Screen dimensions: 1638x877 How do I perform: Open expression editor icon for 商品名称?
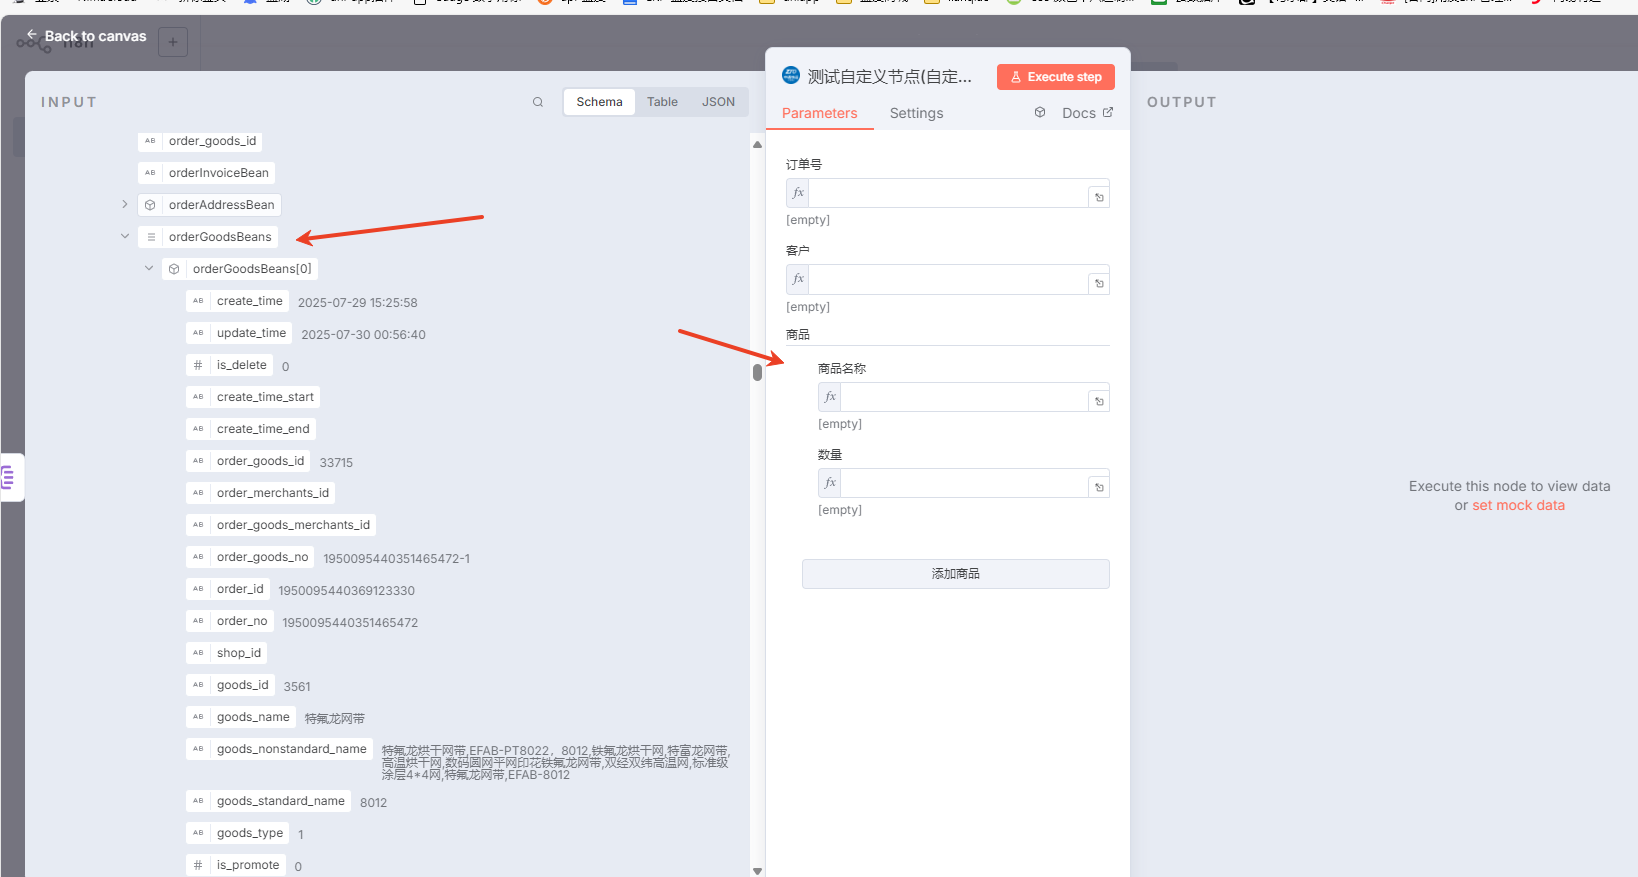pos(1099,401)
